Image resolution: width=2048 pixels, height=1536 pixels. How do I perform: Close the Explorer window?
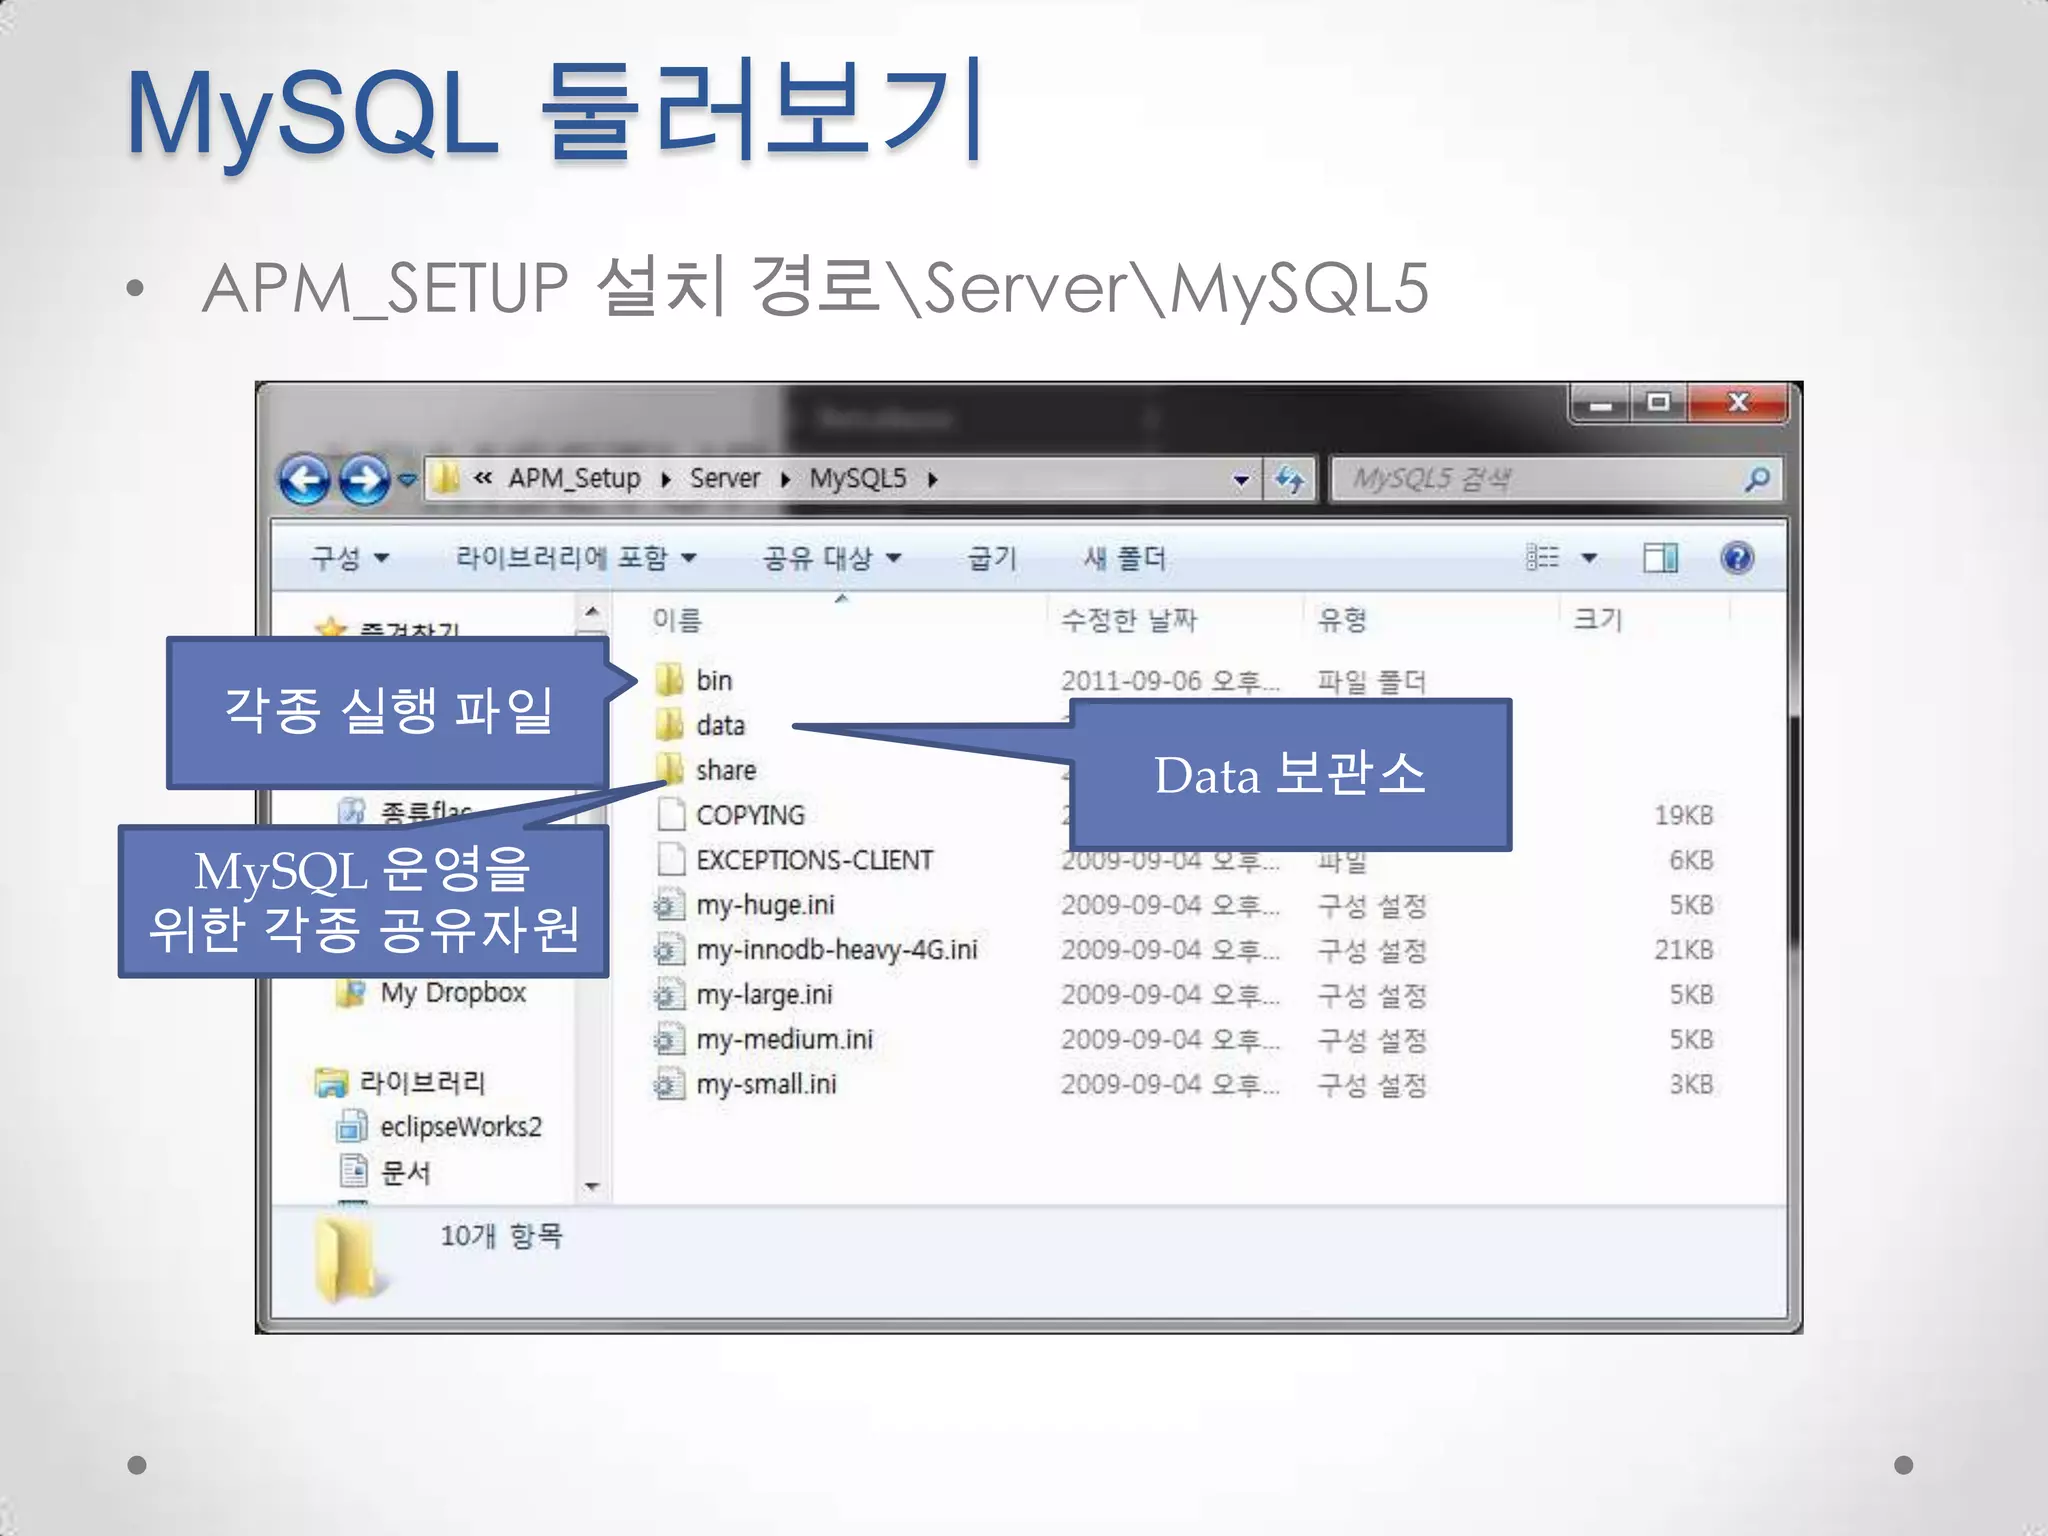1738,404
